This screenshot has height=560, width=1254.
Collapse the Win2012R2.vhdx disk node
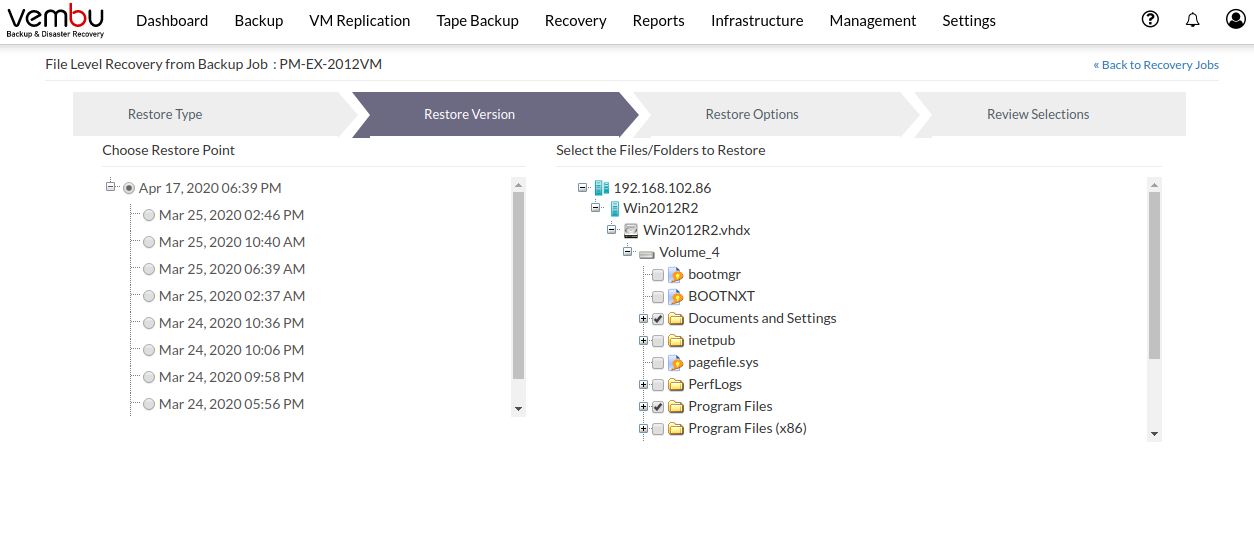(x=612, y=230)
